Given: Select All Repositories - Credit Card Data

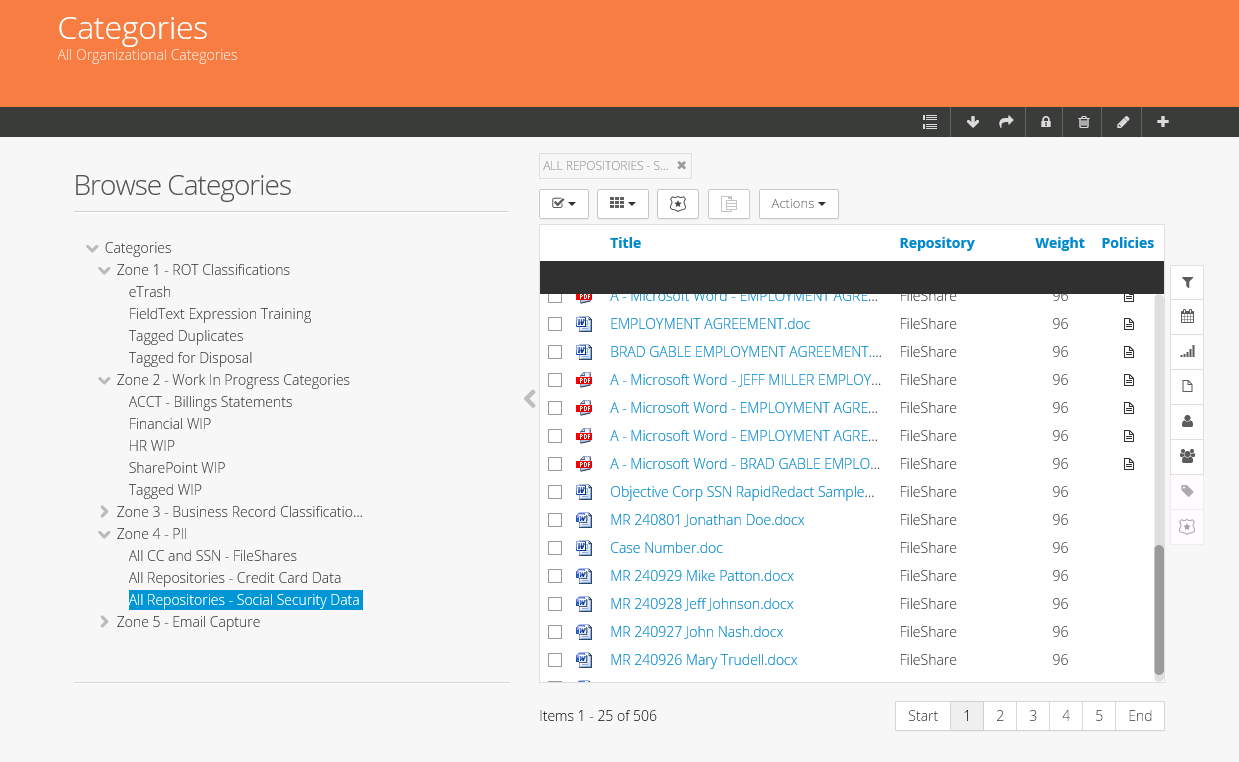Looking at the screenshot, I should coord(235,578).
